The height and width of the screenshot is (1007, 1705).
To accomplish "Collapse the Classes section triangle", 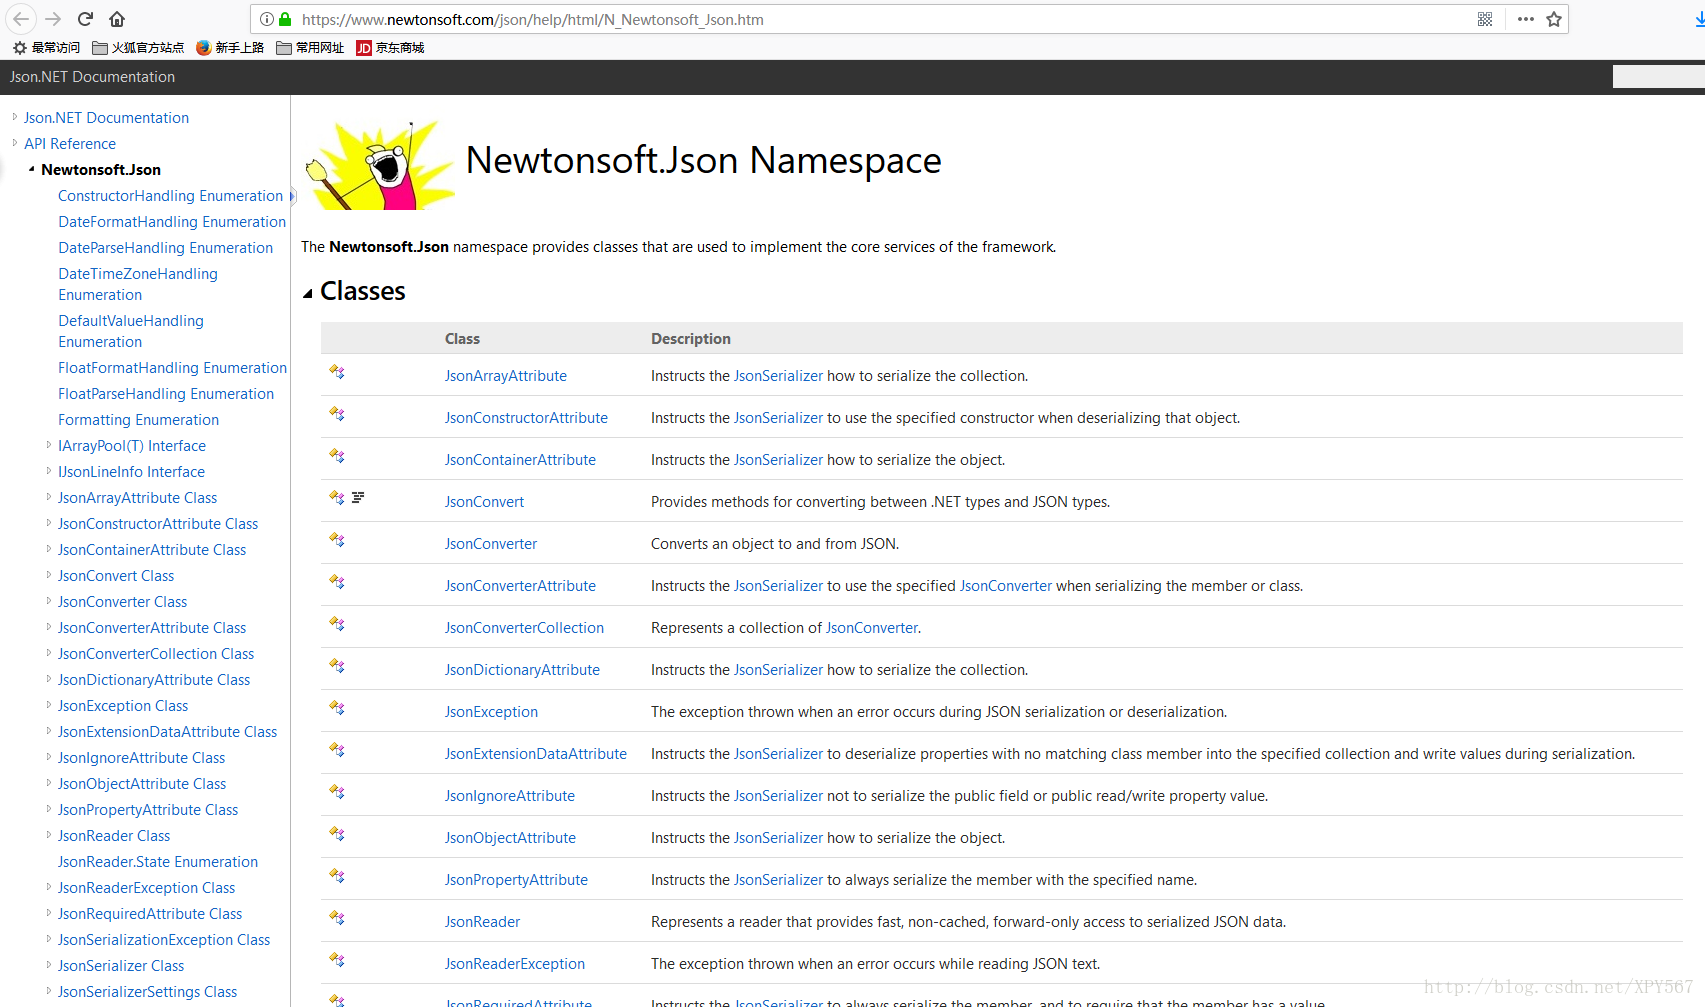I will [x=308, y=293].
